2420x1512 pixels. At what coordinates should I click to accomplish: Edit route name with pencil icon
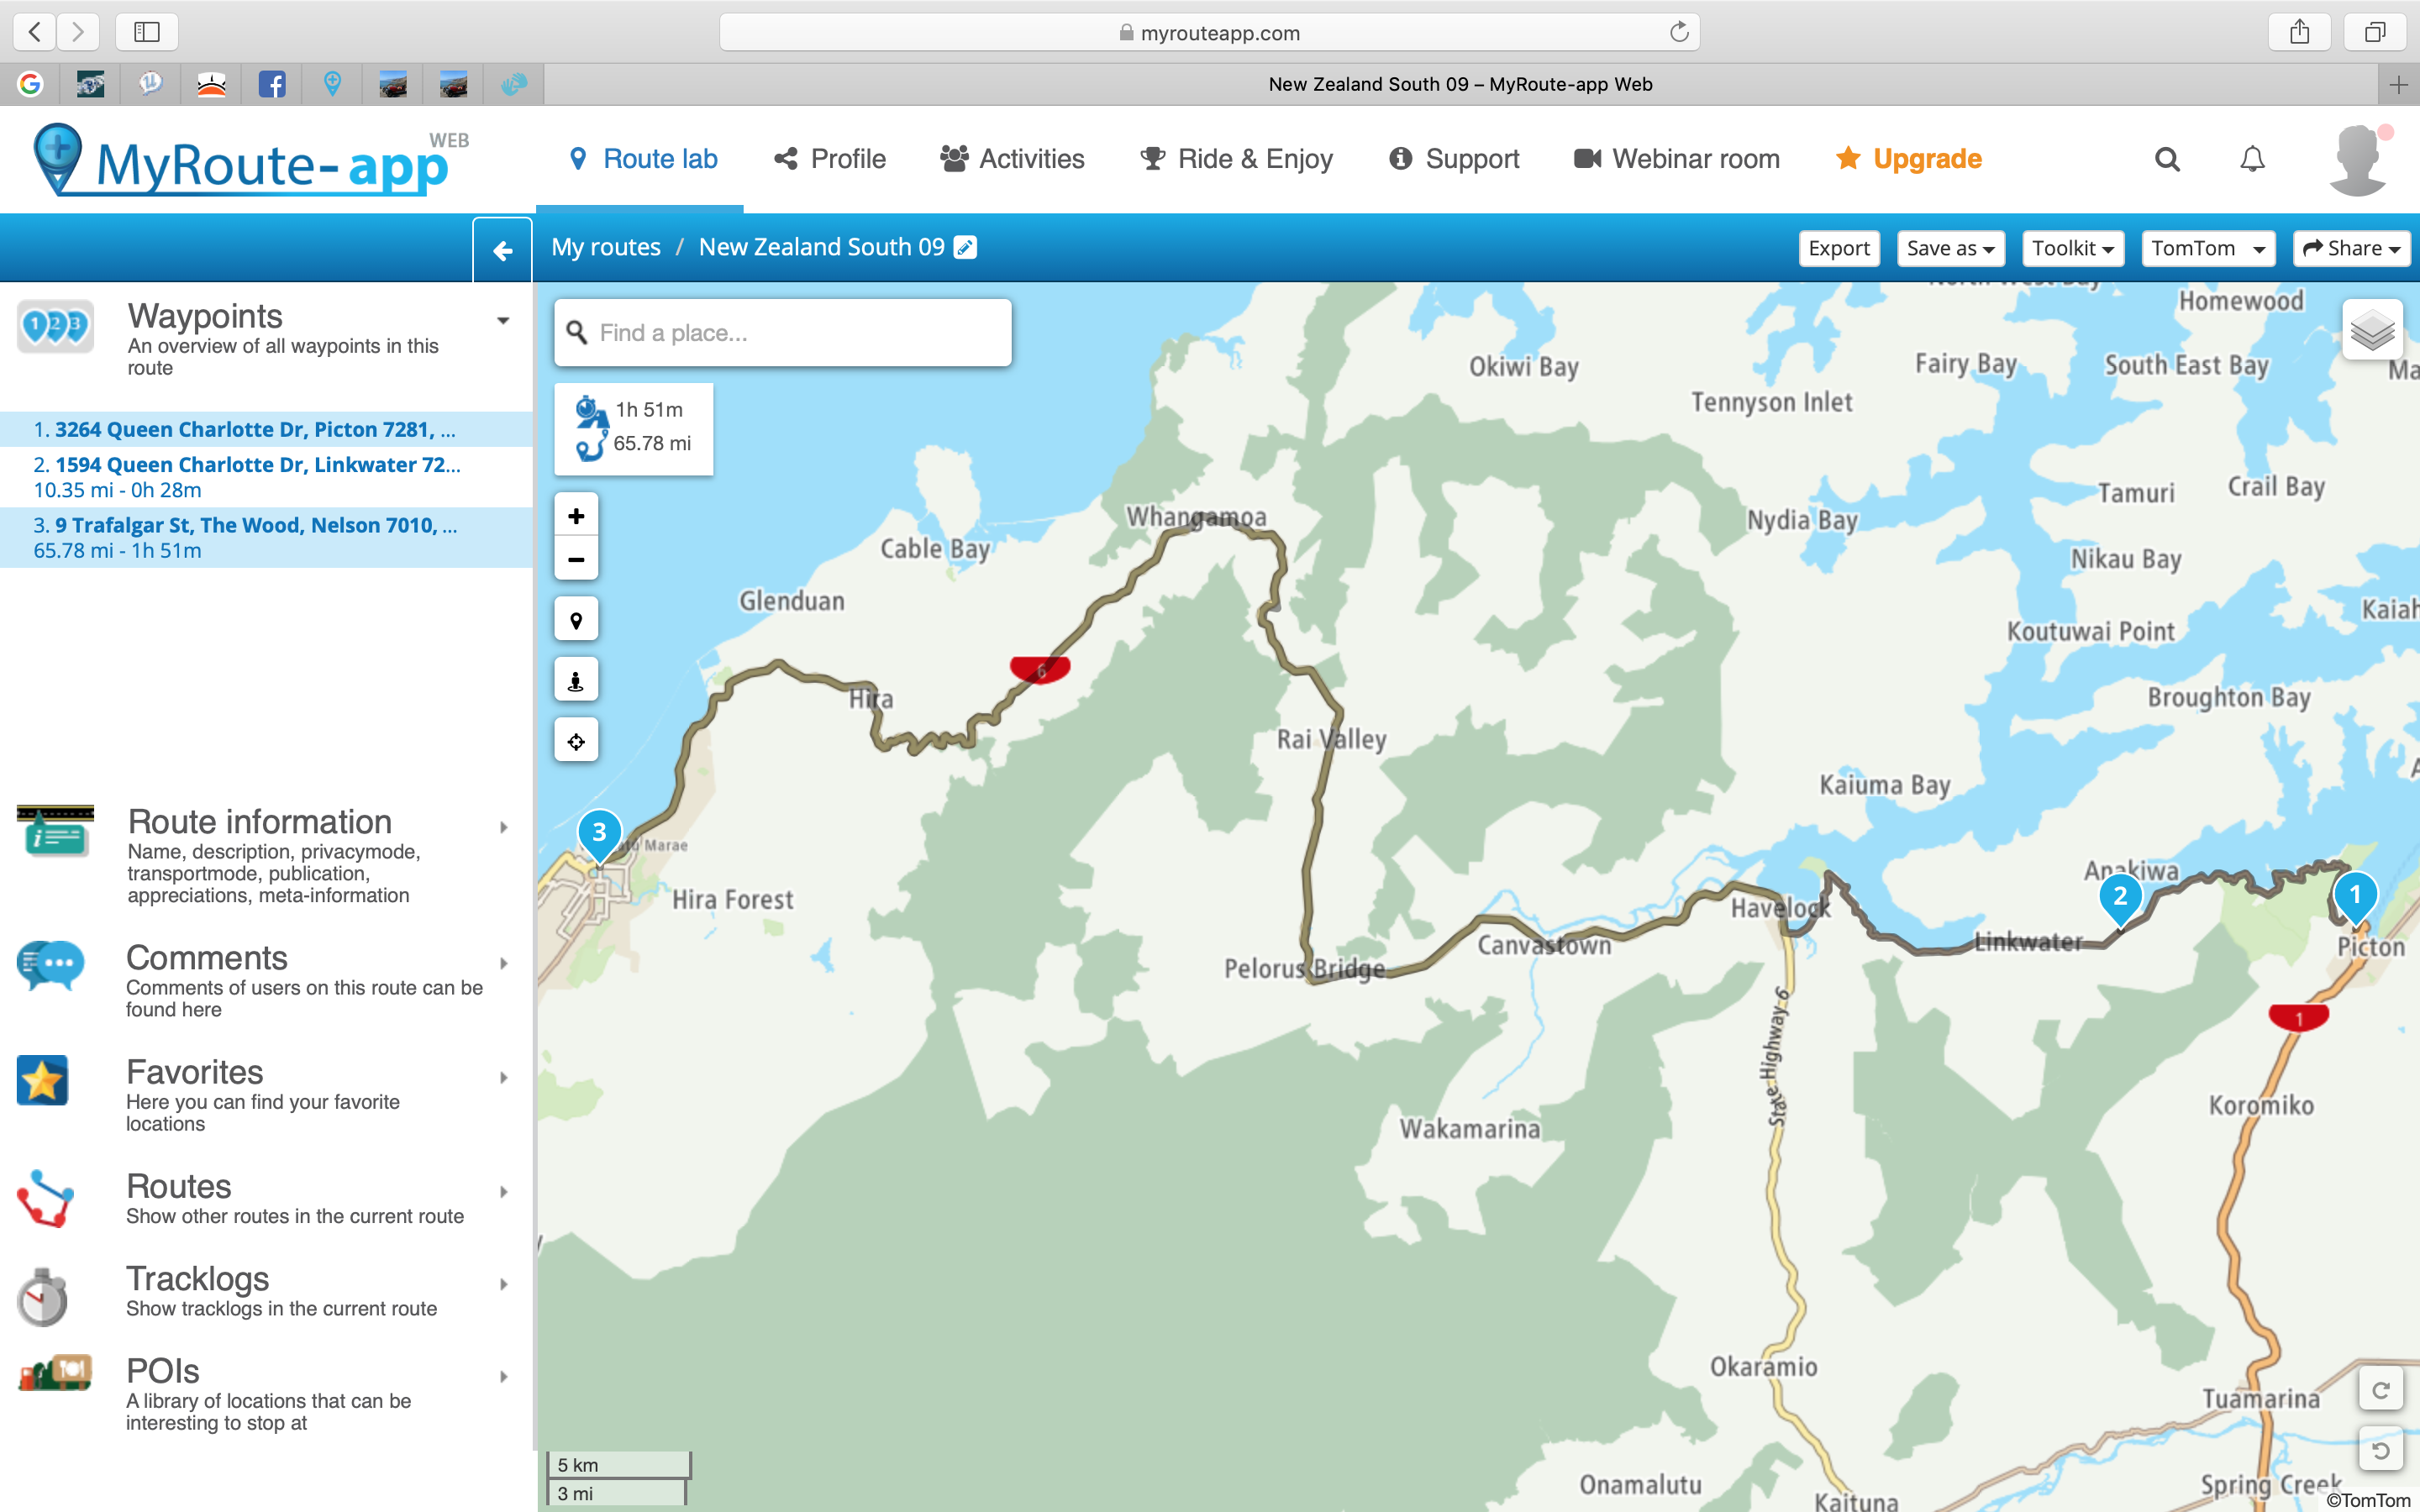(x=965, y=247)
